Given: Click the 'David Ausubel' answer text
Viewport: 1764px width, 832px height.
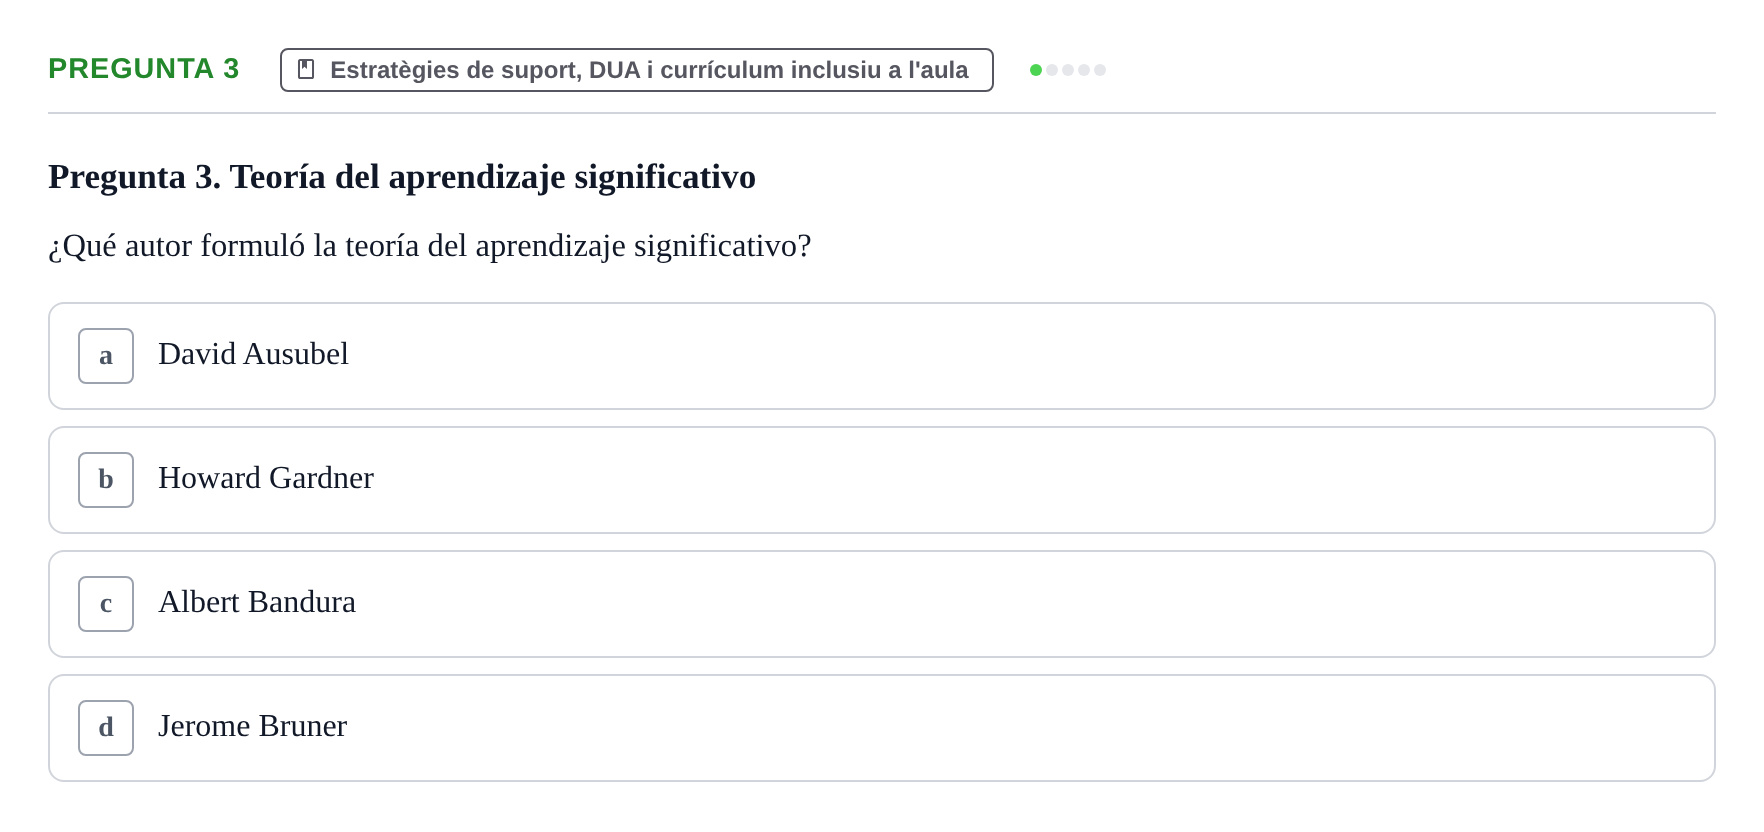Looking at the screenshot, I should (x=253, y=354).
